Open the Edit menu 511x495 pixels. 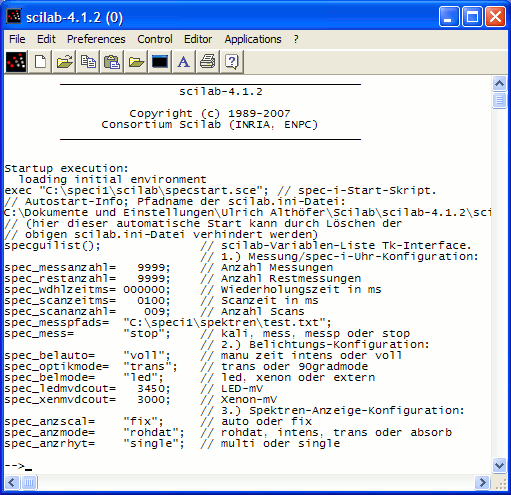click(46, 39)
